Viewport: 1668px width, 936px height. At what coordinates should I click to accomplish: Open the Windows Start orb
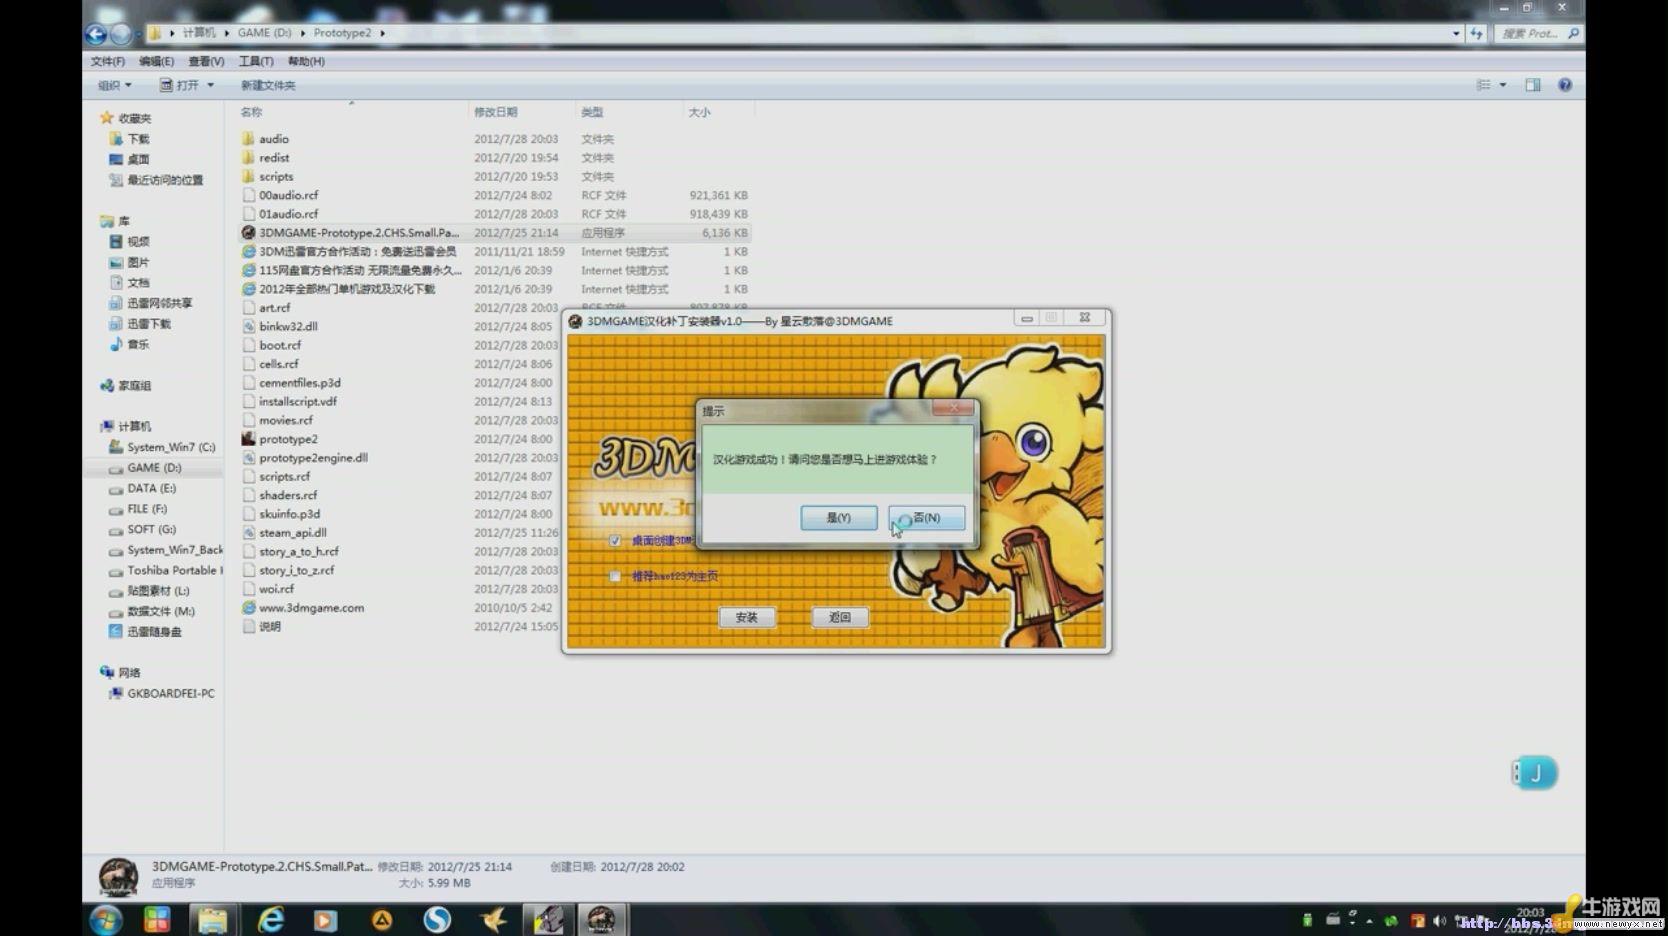106,920
